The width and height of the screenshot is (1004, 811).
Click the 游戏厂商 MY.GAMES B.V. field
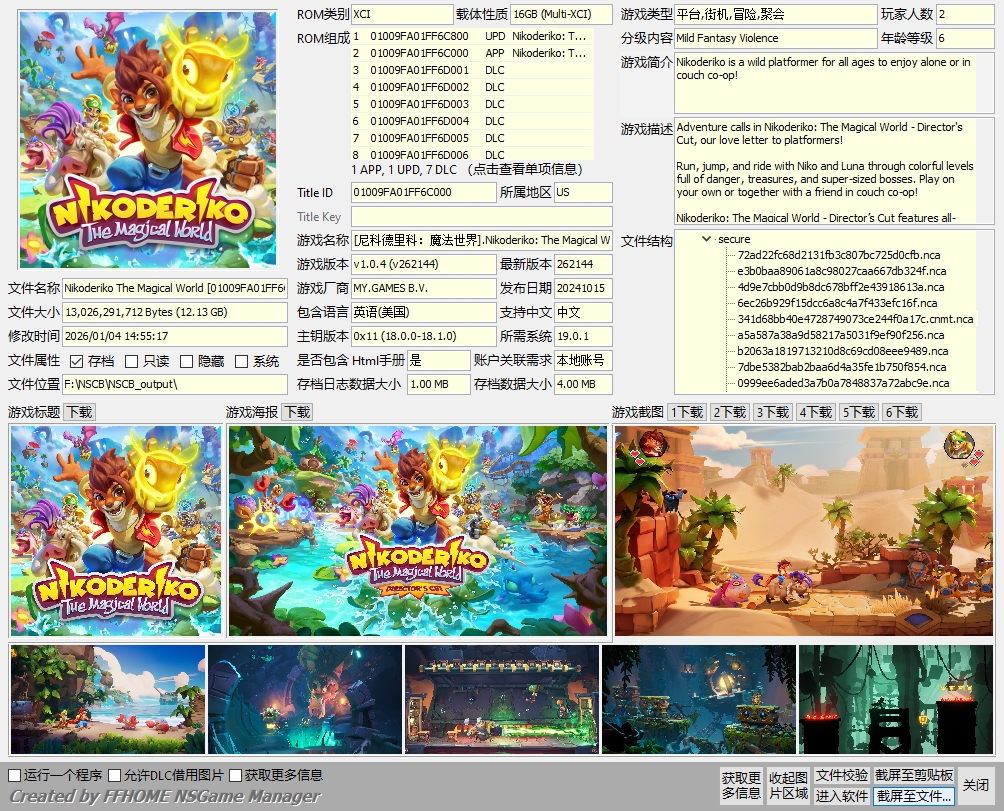(424, 288)
